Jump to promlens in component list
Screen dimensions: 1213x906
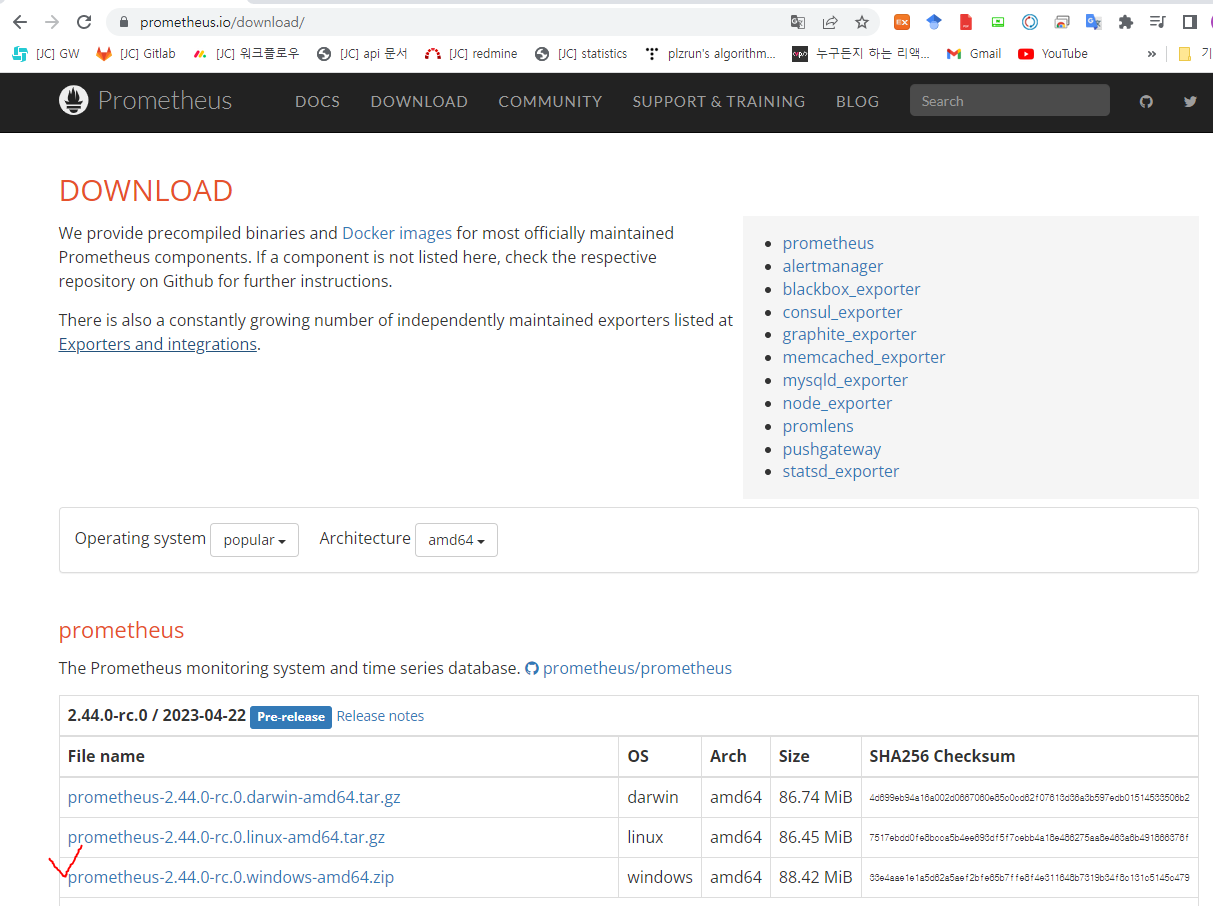818,426
